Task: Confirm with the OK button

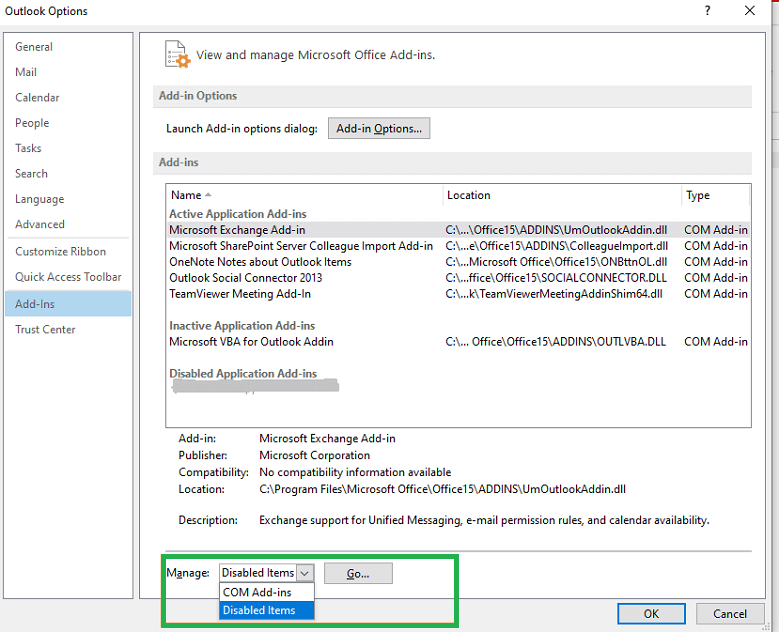Action: click(651, 614)
